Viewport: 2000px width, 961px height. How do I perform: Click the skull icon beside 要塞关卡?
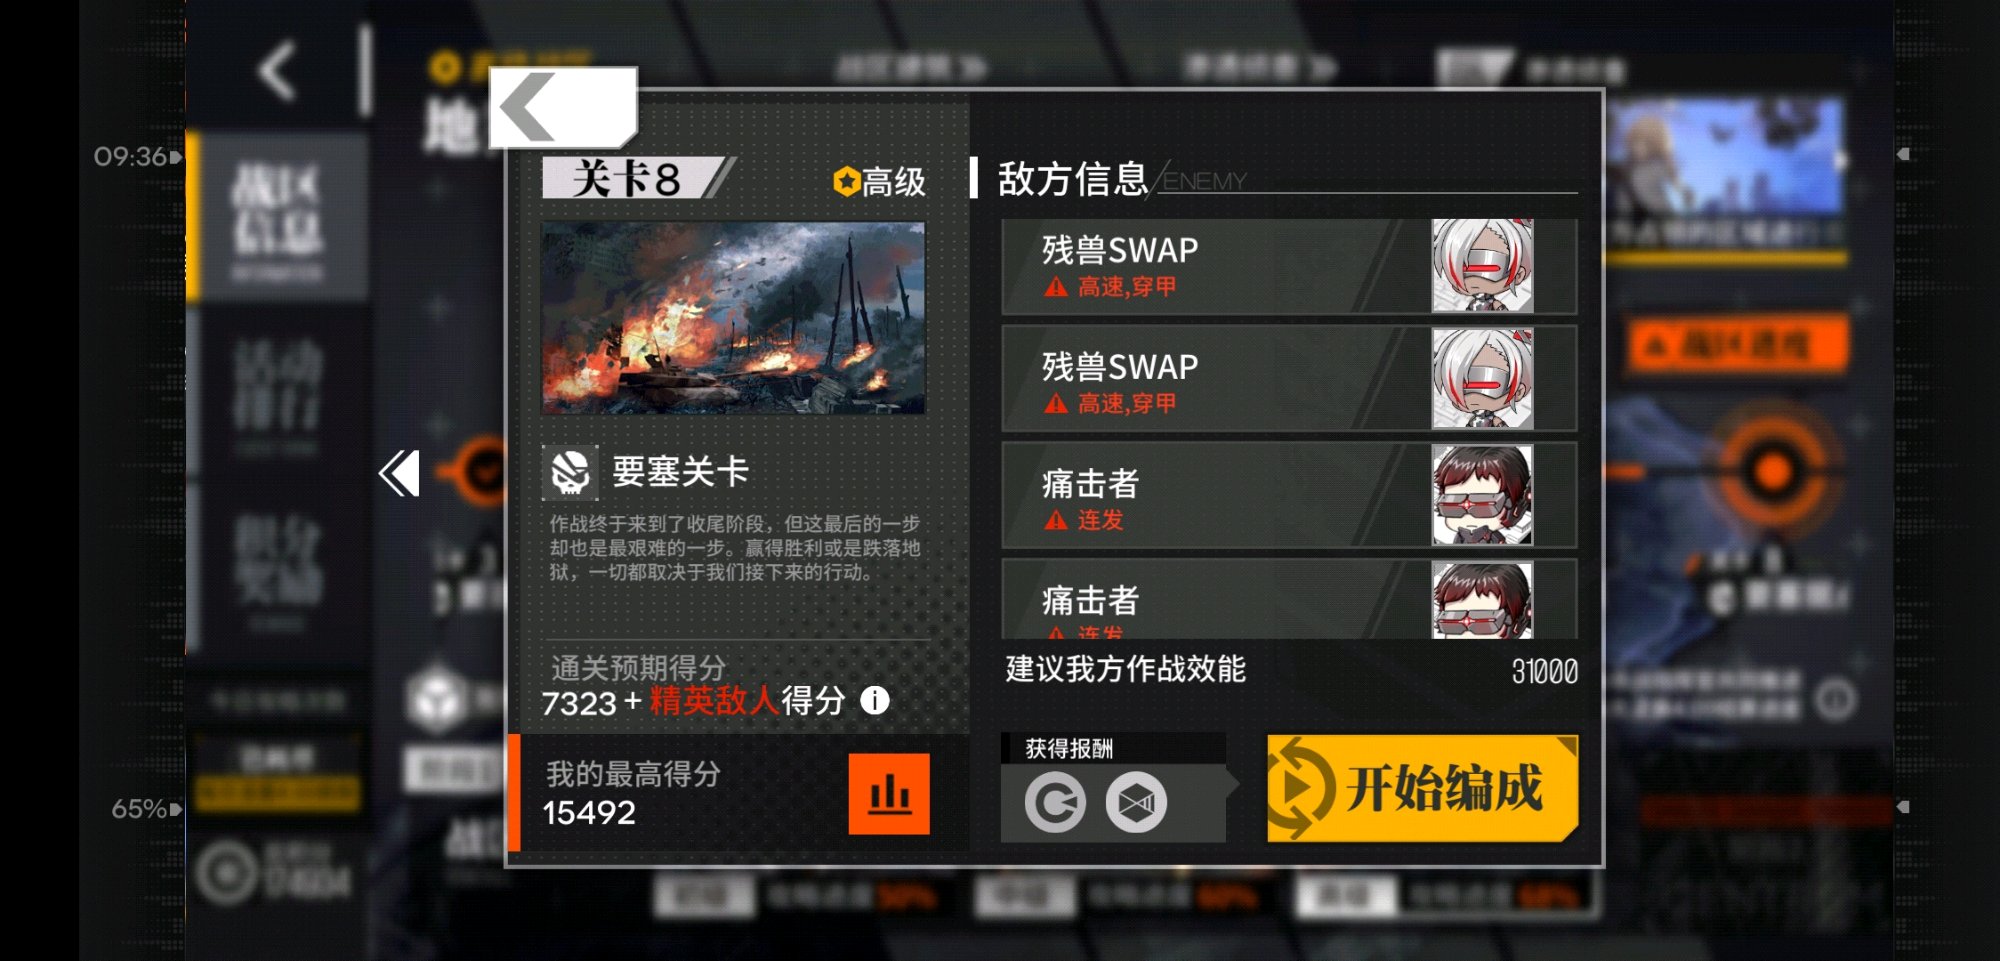click(x=570, y=473)
